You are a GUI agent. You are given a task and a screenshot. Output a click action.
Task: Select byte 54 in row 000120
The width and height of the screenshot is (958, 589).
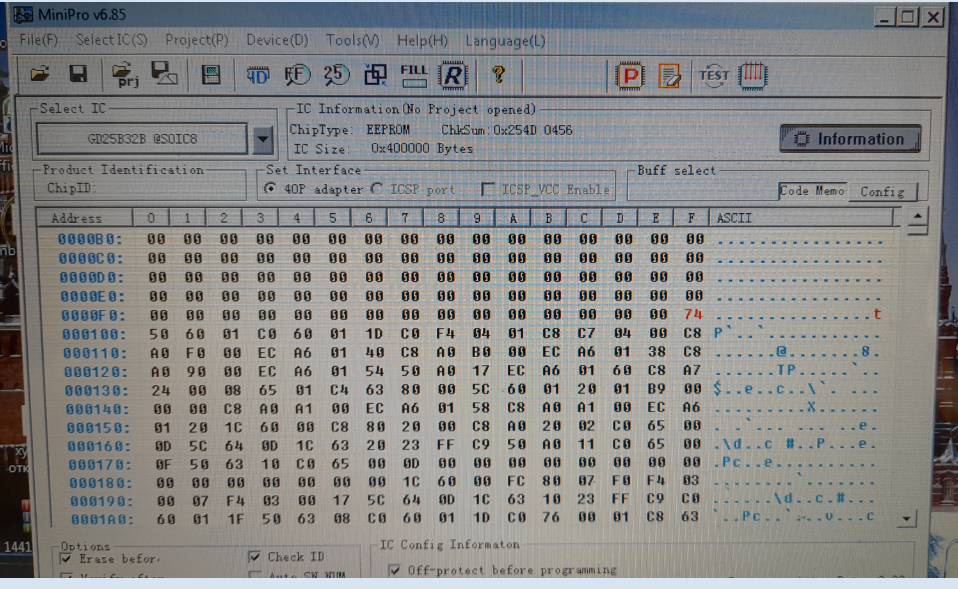coord(374,371)
